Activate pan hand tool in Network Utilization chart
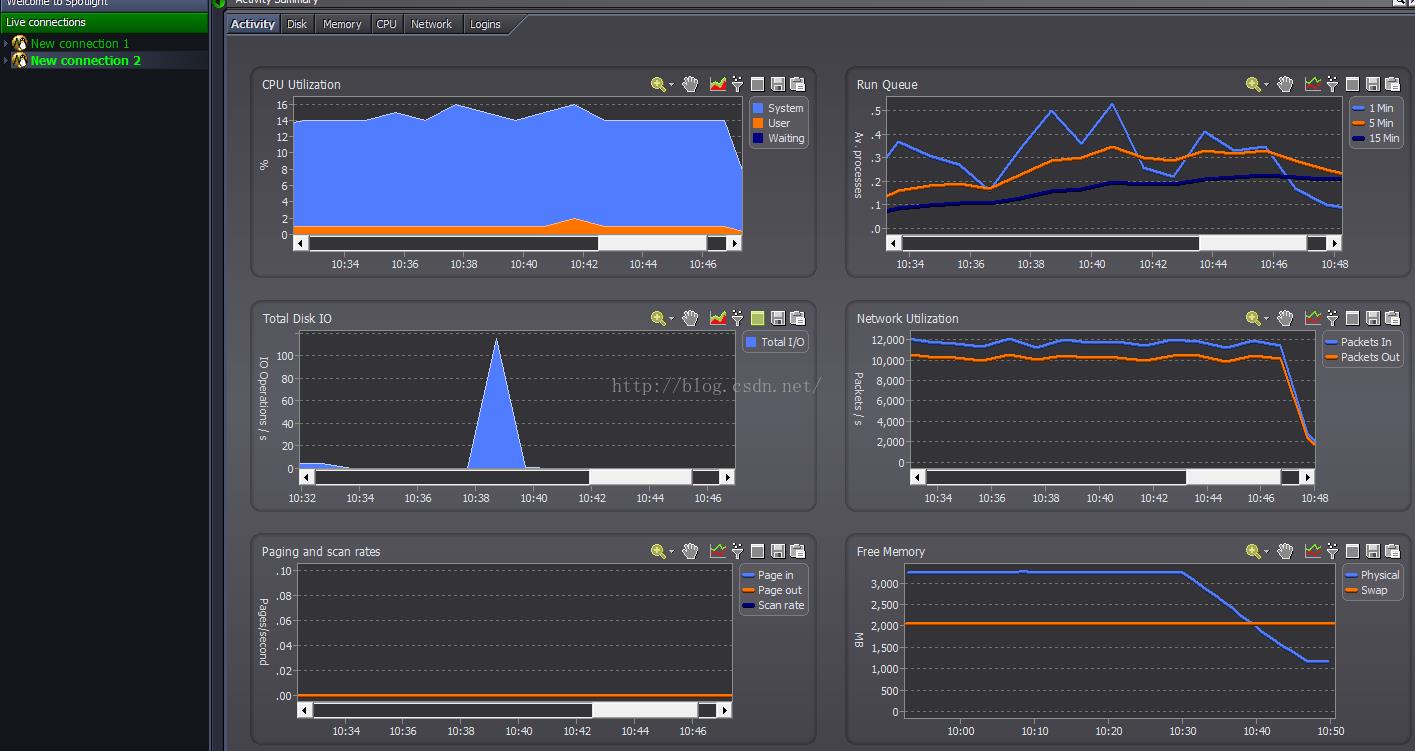Viewport: 1415px width, 751px height. [x=1285, y=319]
